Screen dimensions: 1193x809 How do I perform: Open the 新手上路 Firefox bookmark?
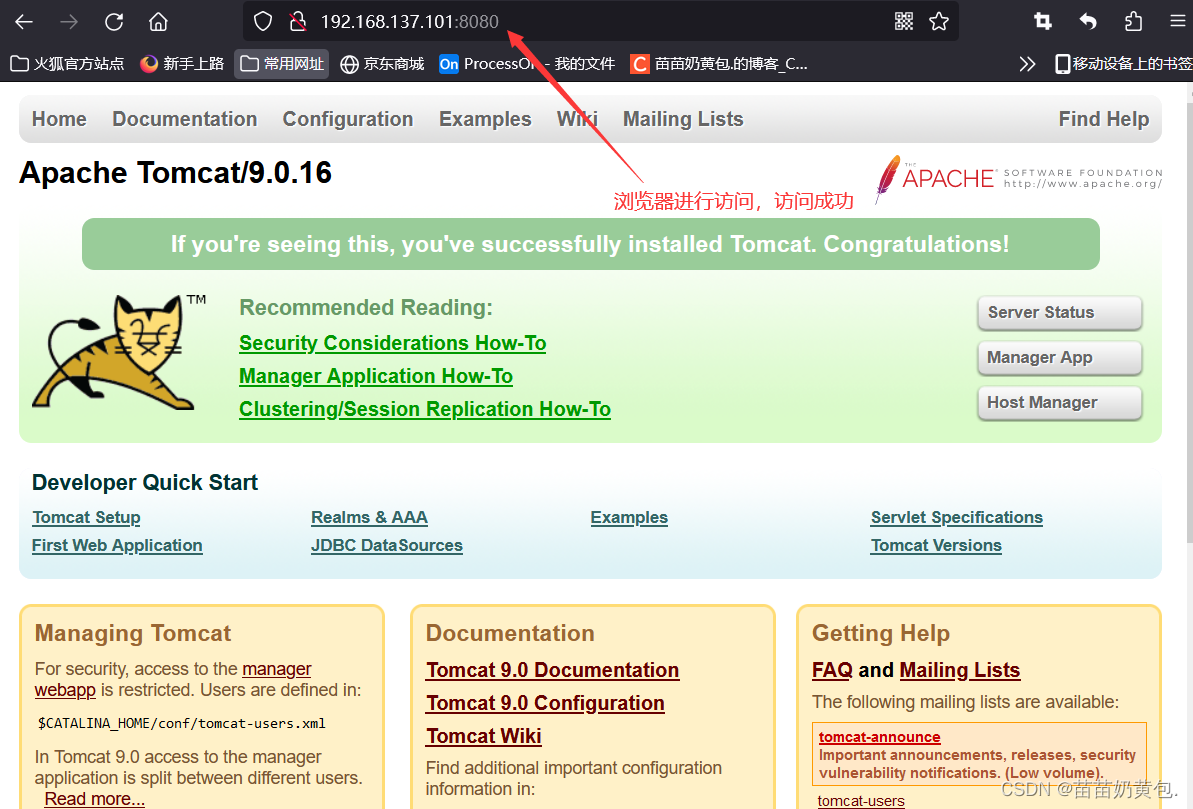click(183, 64)
